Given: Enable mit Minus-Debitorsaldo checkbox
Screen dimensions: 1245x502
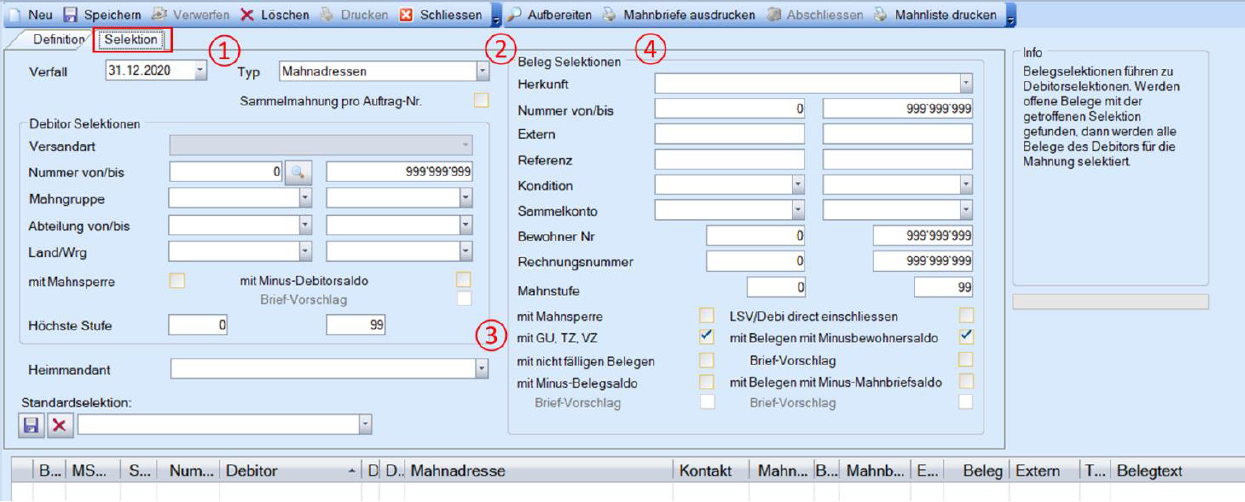Looking at the screenshot, I should (x=463, y=281).
